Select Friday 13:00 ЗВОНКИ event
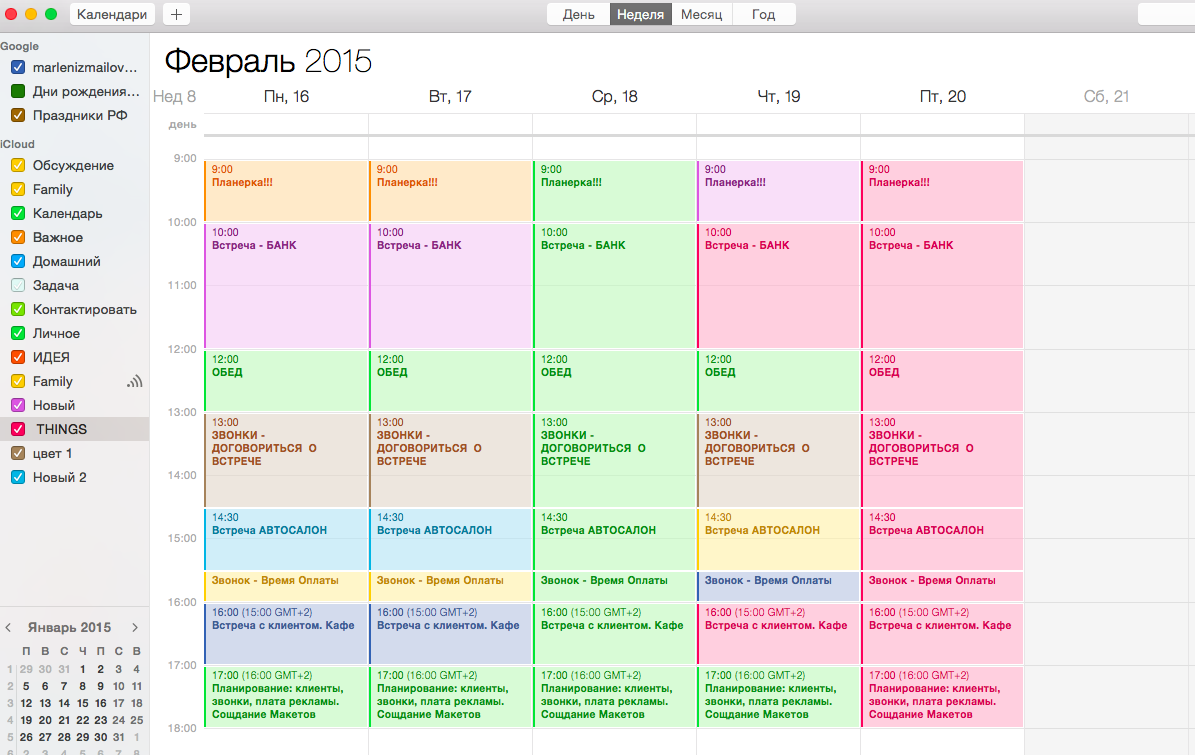Viewport: 1195px width, 755px height. 942,460
